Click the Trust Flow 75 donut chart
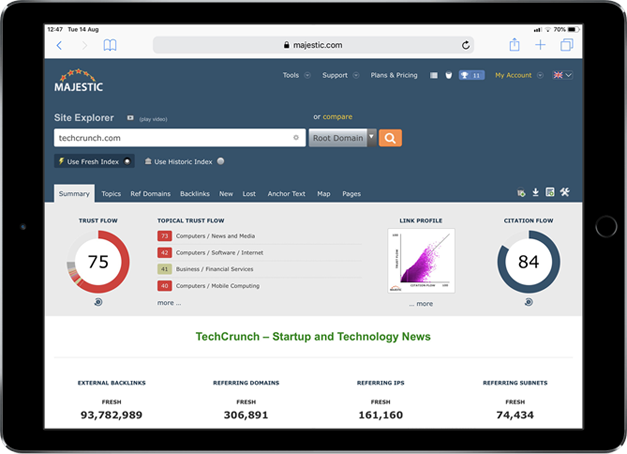This screenshot has width=627, height=454. [x=98, y=262]
